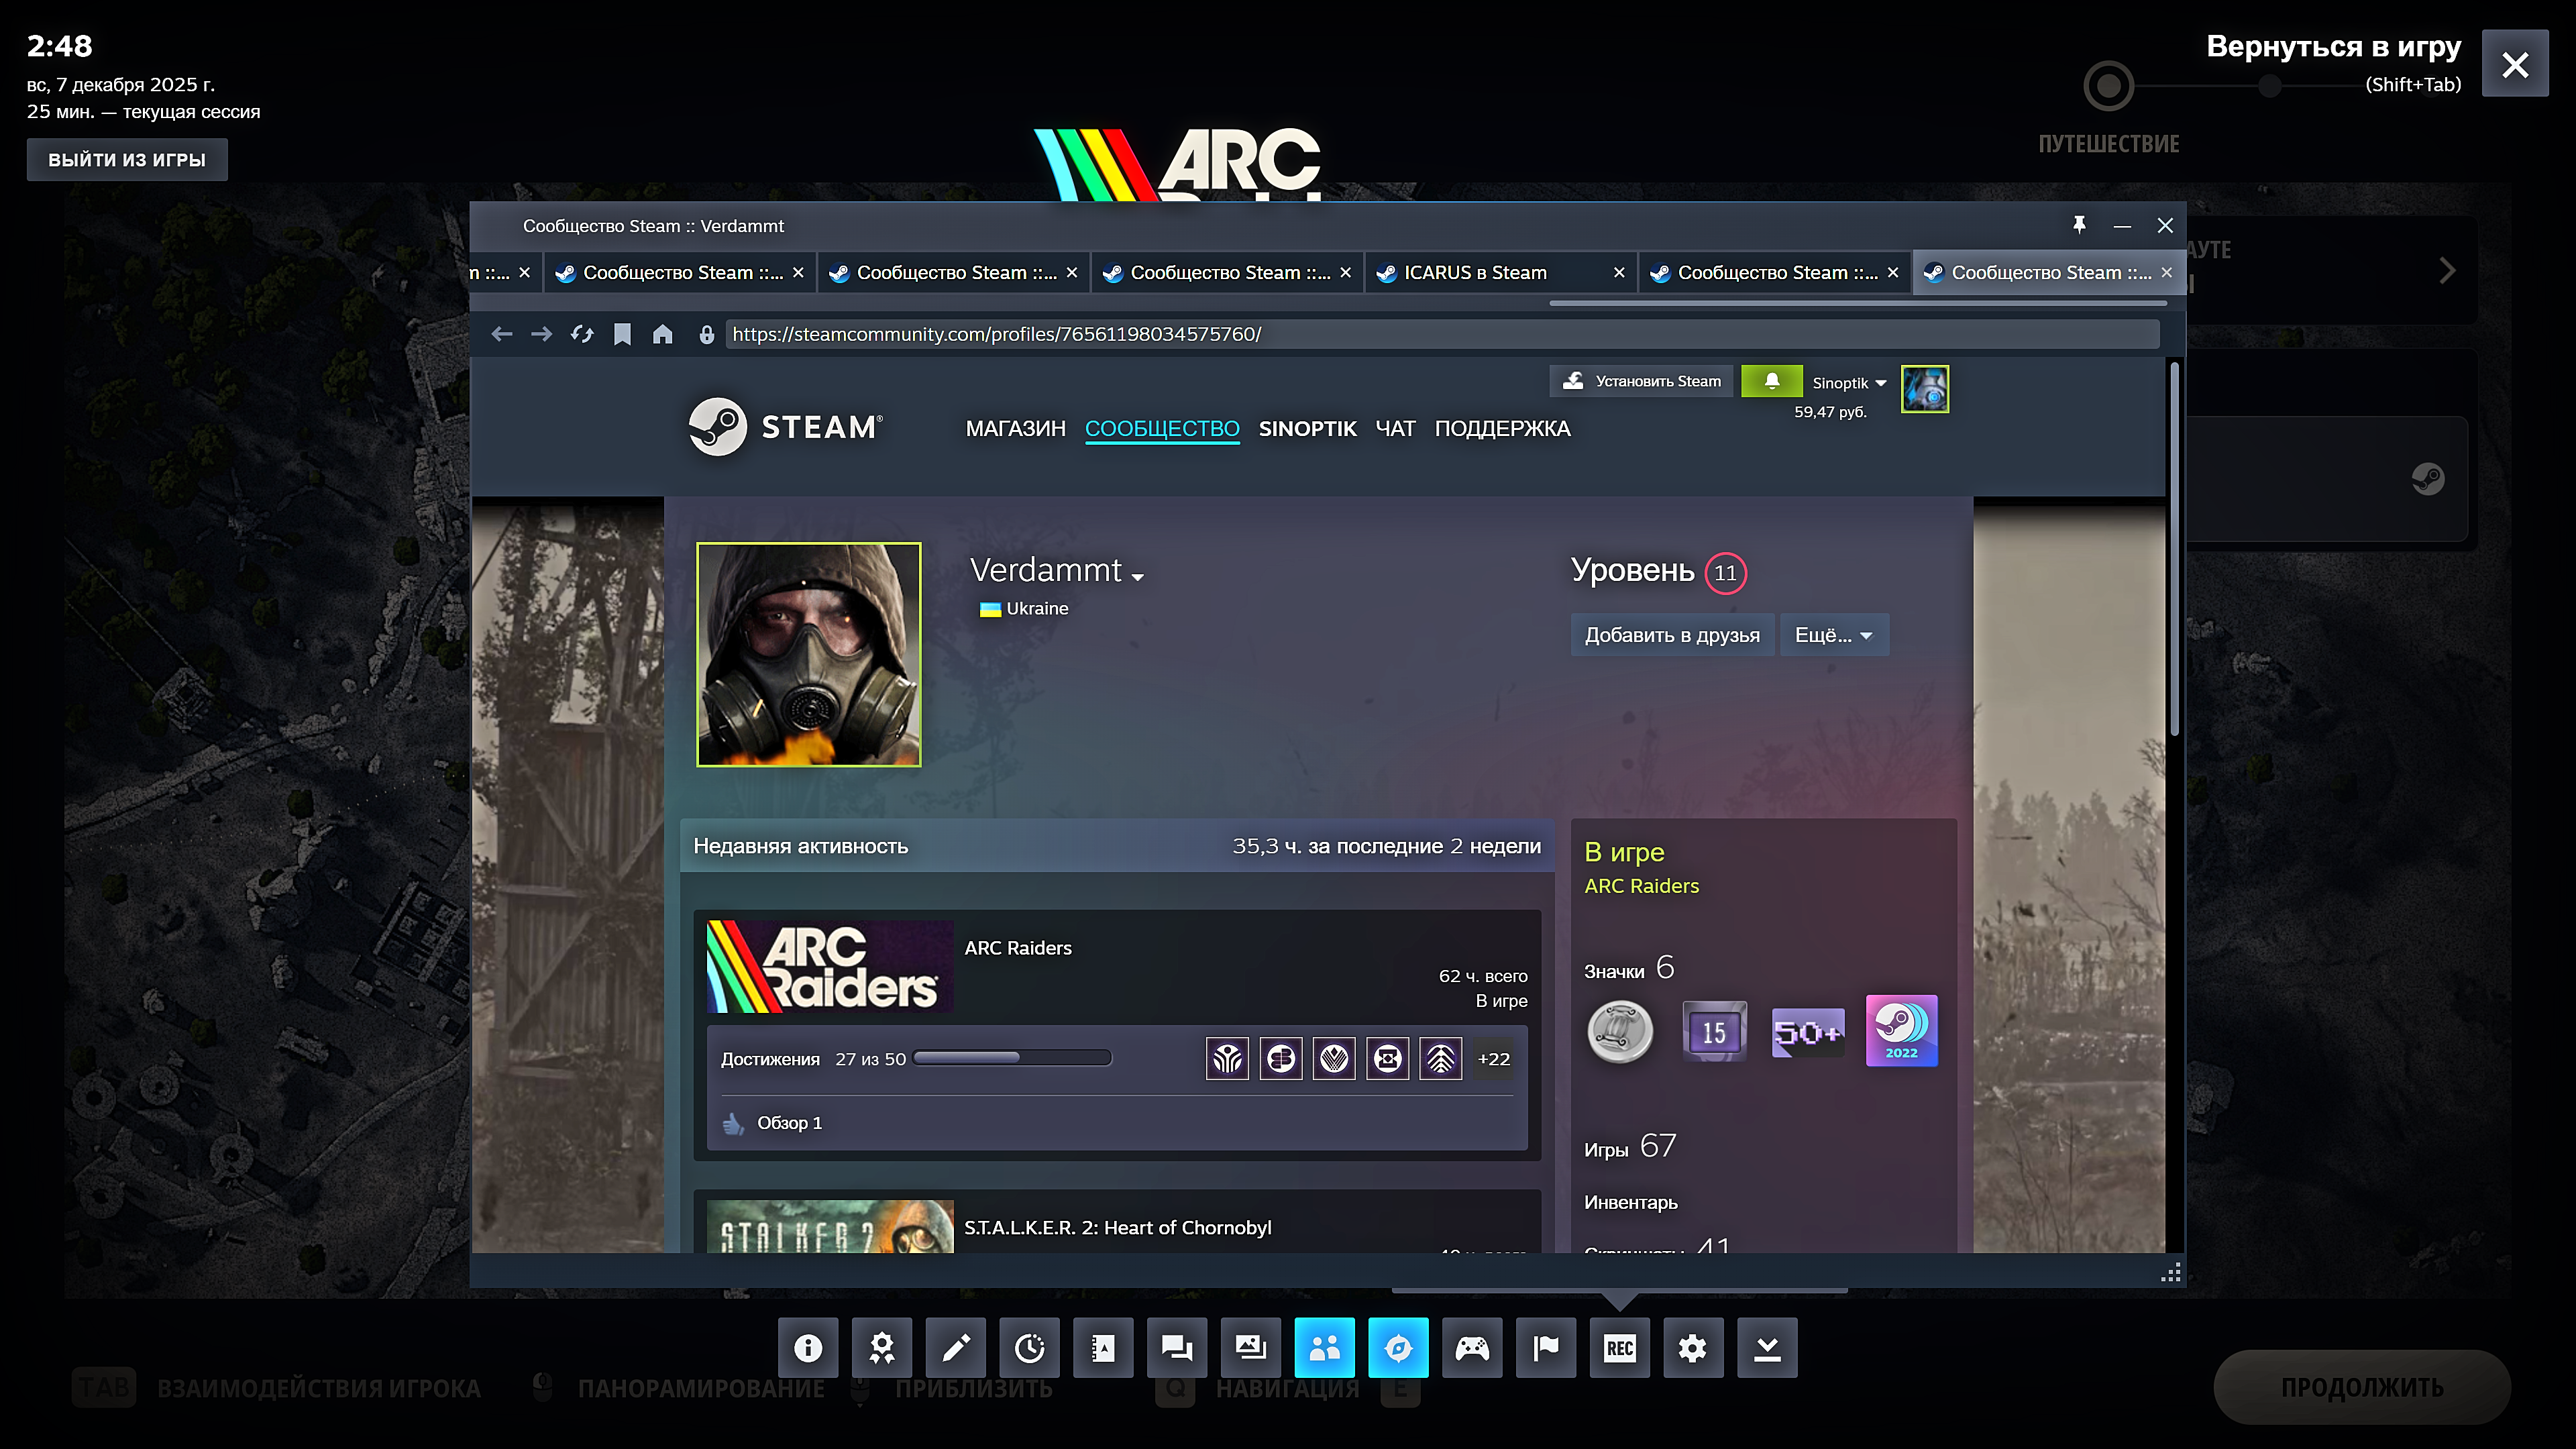Click the REC recording icon
Image resolution: width=2576 pixels, height=1449 pixels.
[x=1619, y=1348]
